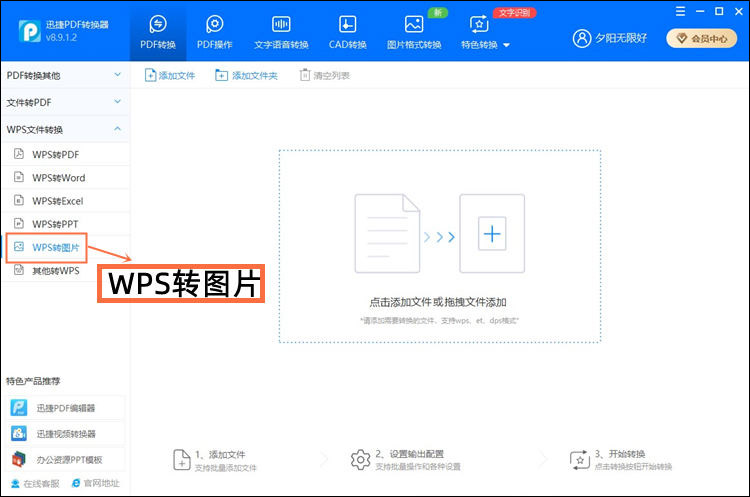The image size is (750, 497).
Task: Expand the PDF转换其他 section
Action: pyautogui.click(x=65, y=75)
